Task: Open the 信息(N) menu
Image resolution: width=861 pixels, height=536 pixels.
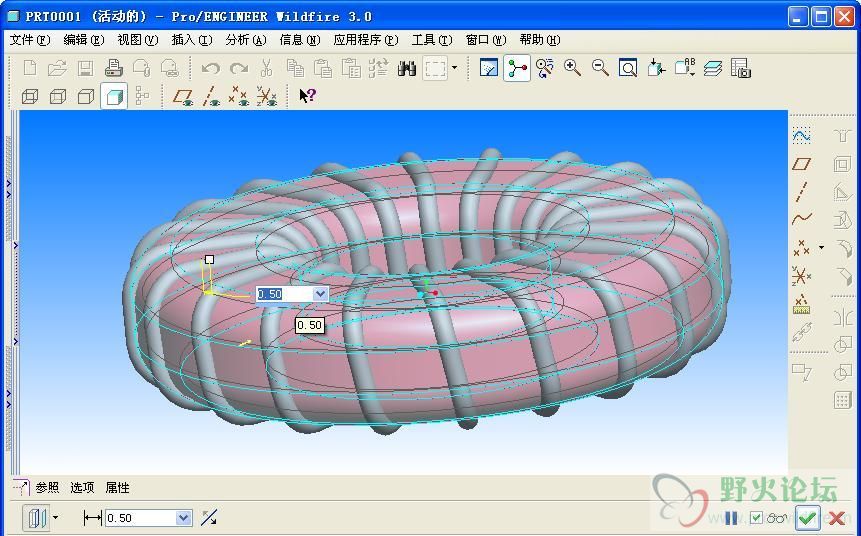Action: (299, 40)
